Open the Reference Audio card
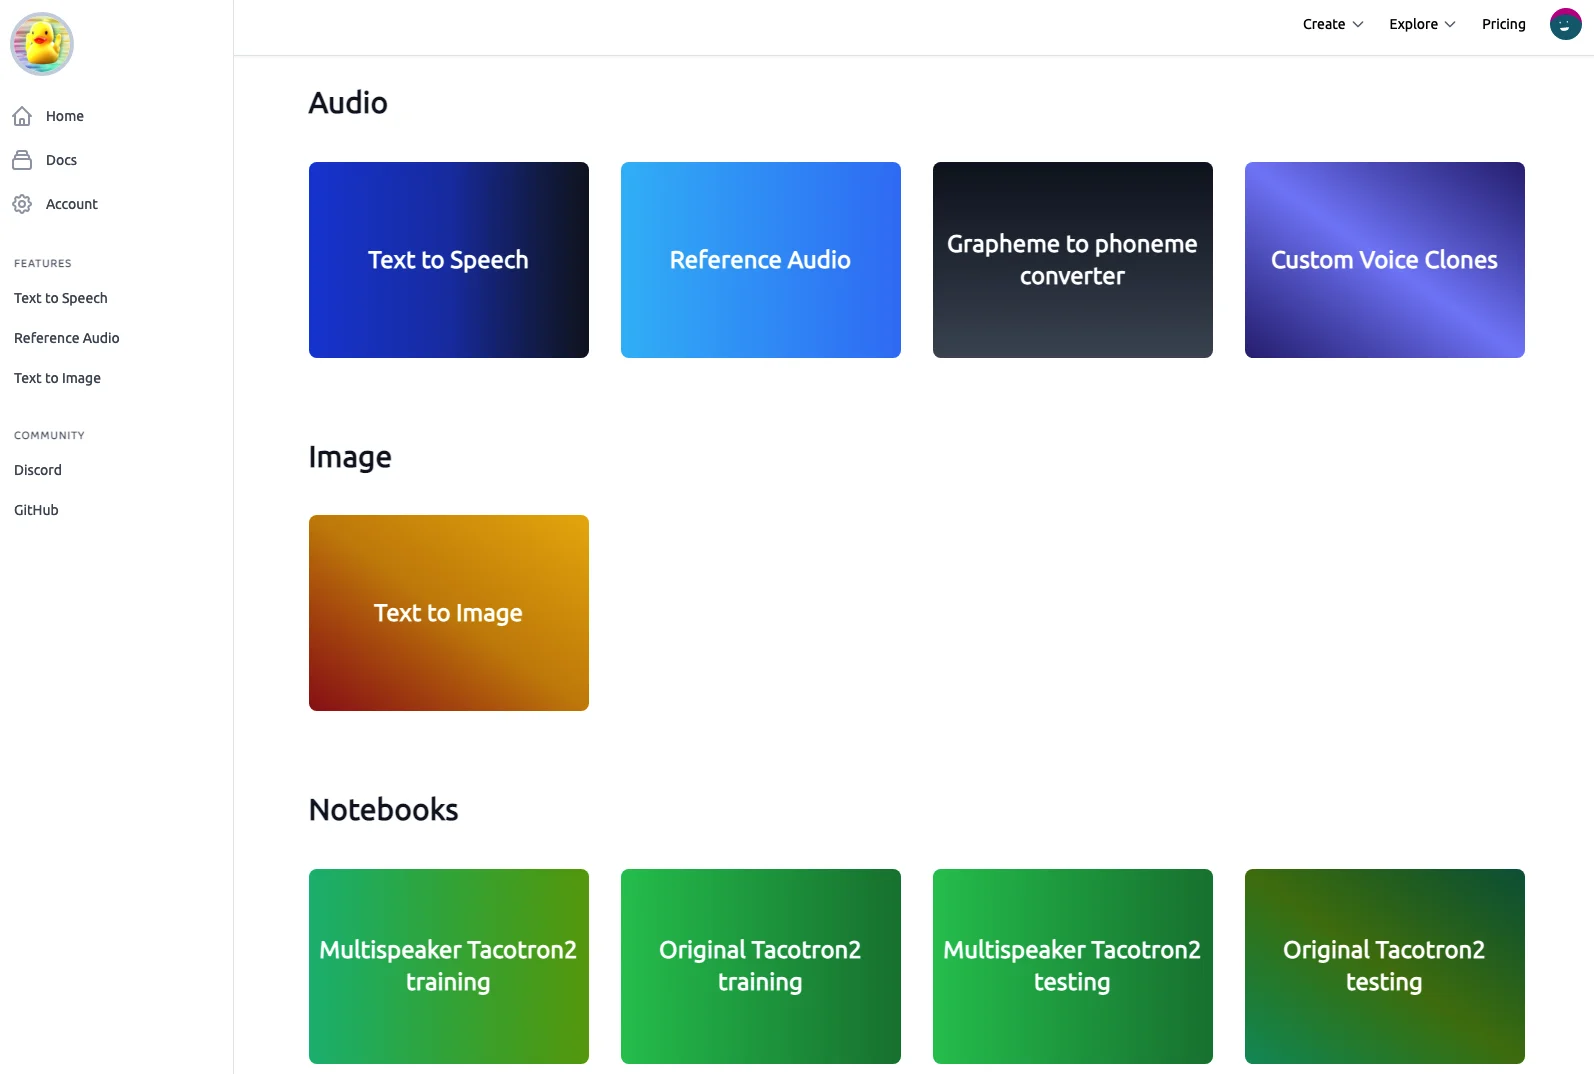Screen dimensions: 1594x1074 click(761, 260)
